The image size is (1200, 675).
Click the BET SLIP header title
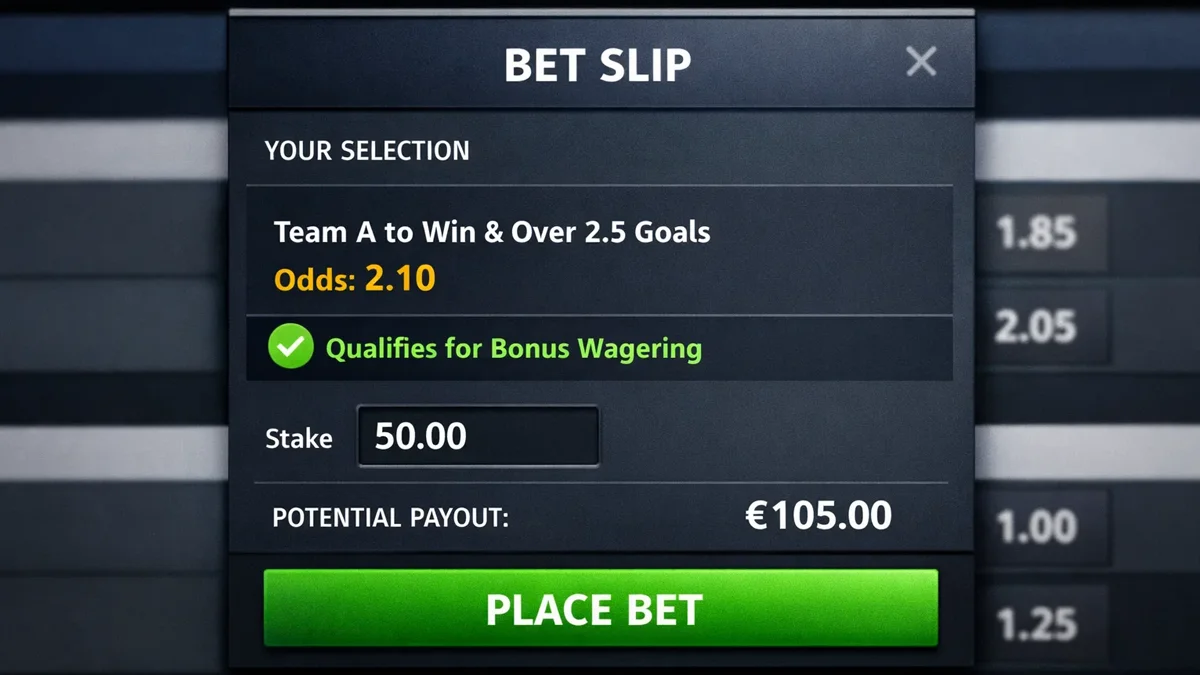597,65
